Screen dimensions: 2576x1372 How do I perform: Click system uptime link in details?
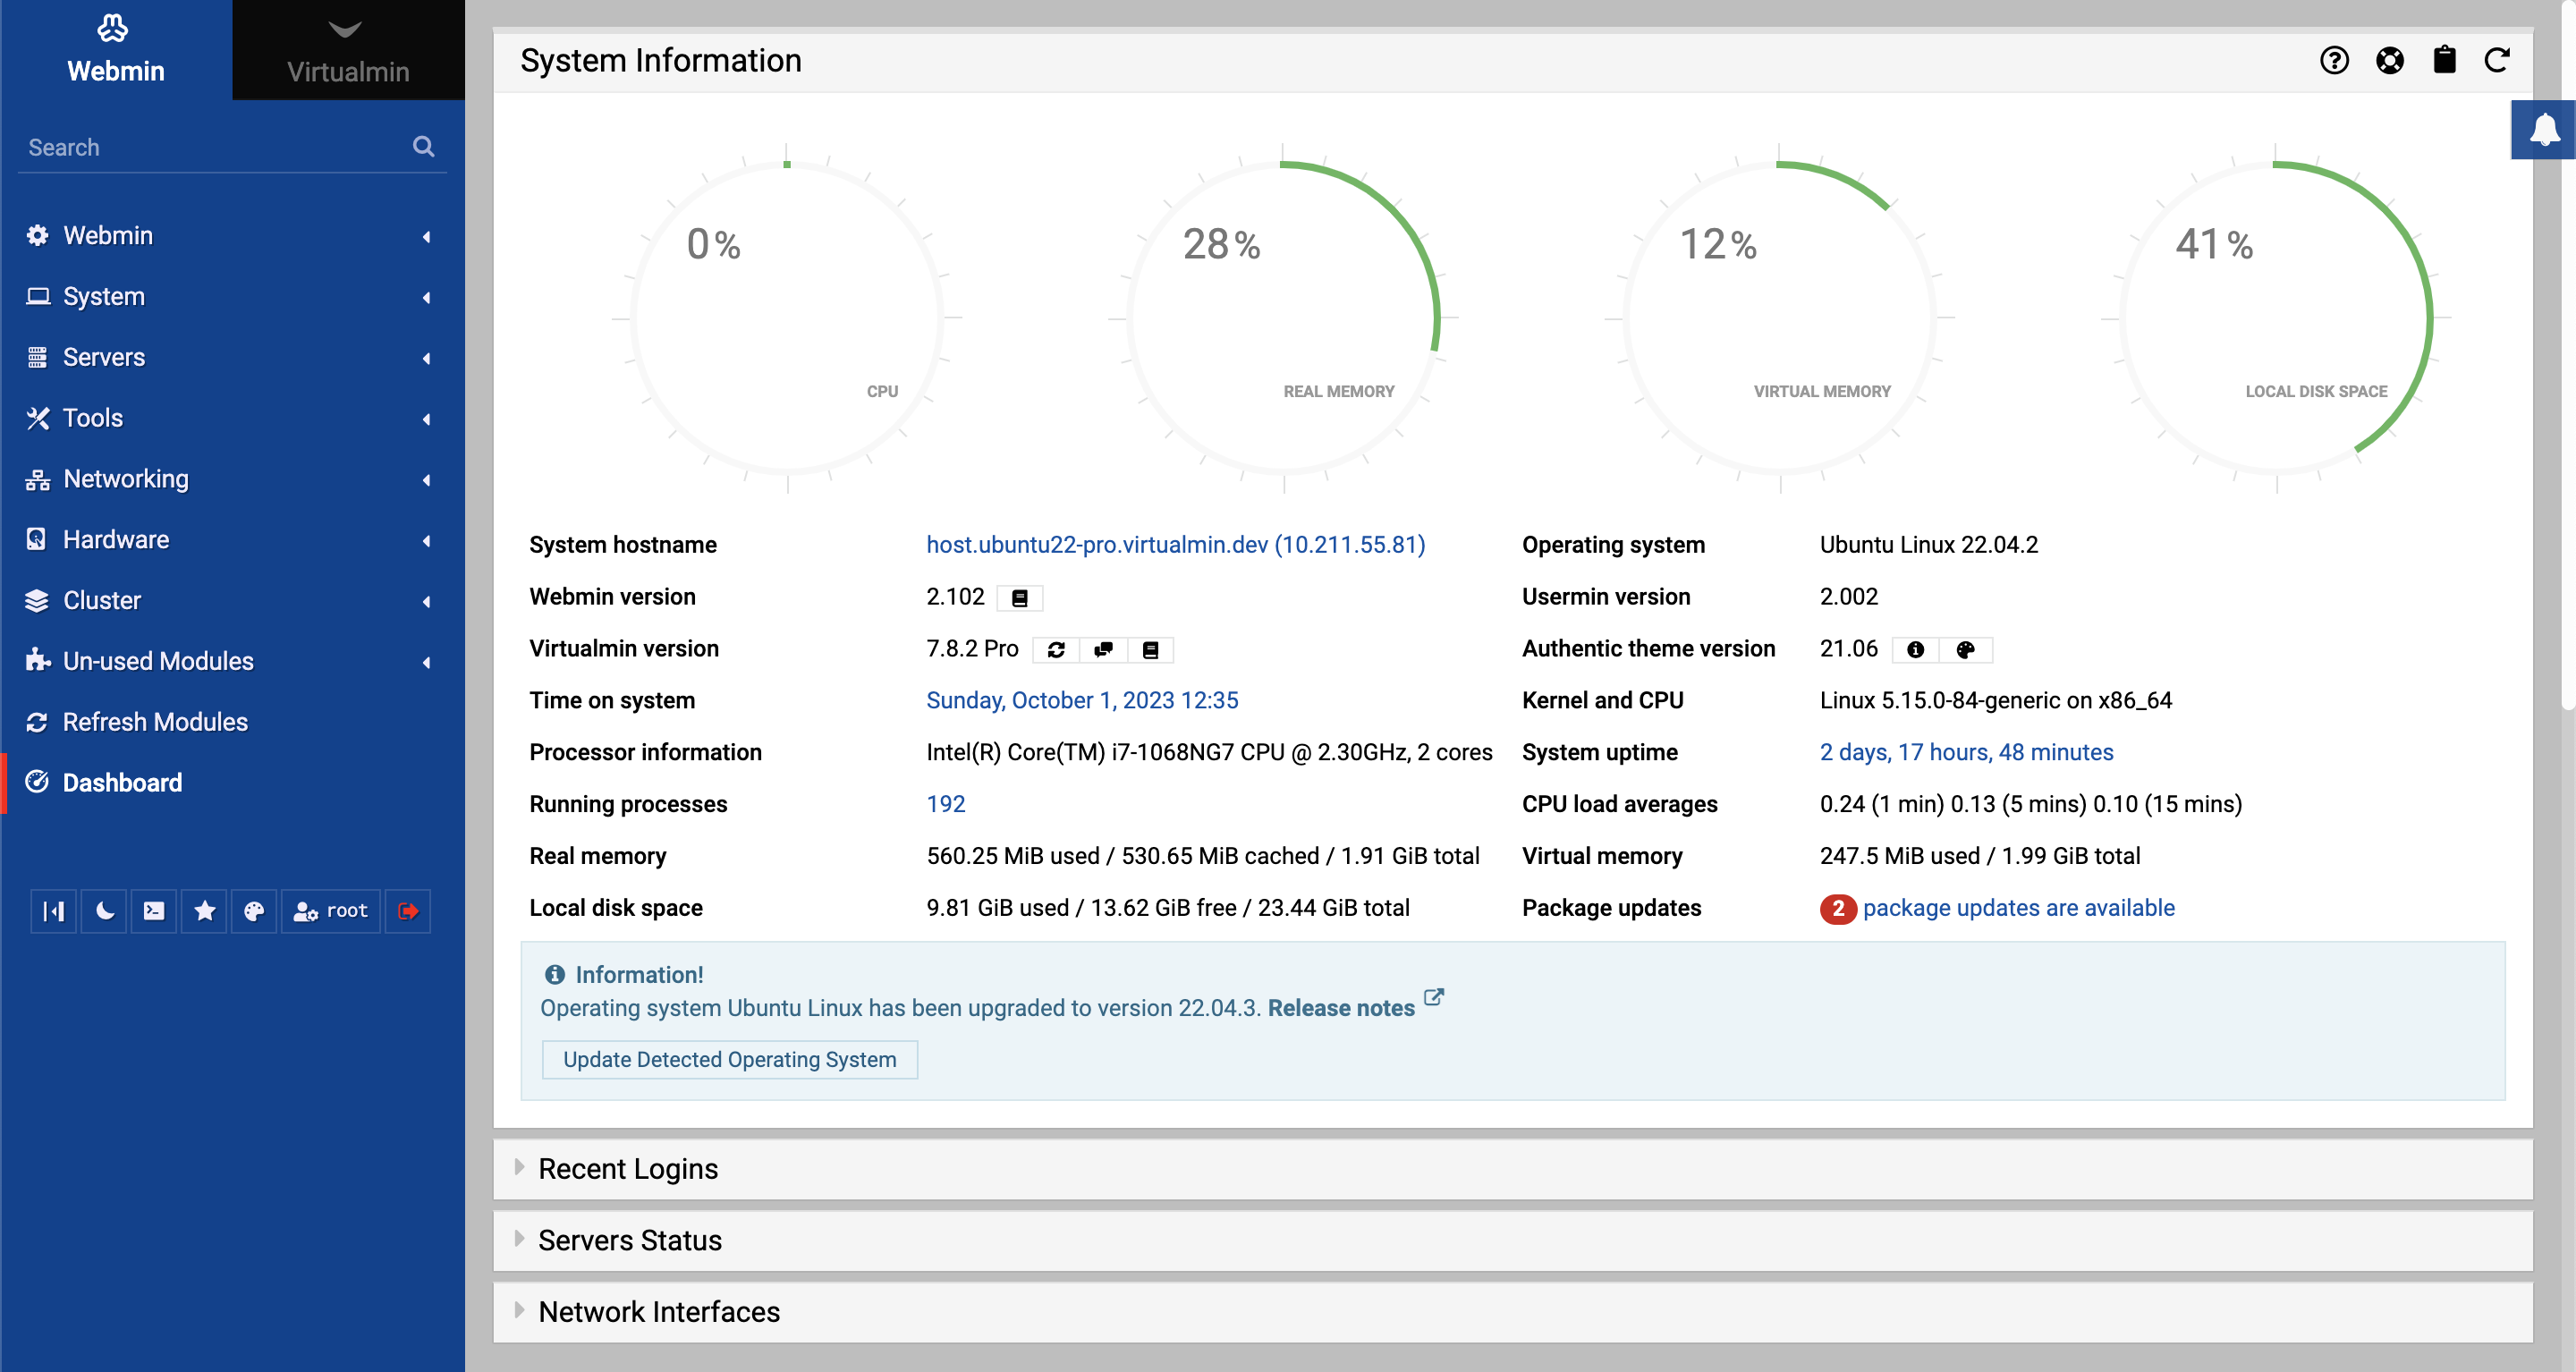[1968, 751]
